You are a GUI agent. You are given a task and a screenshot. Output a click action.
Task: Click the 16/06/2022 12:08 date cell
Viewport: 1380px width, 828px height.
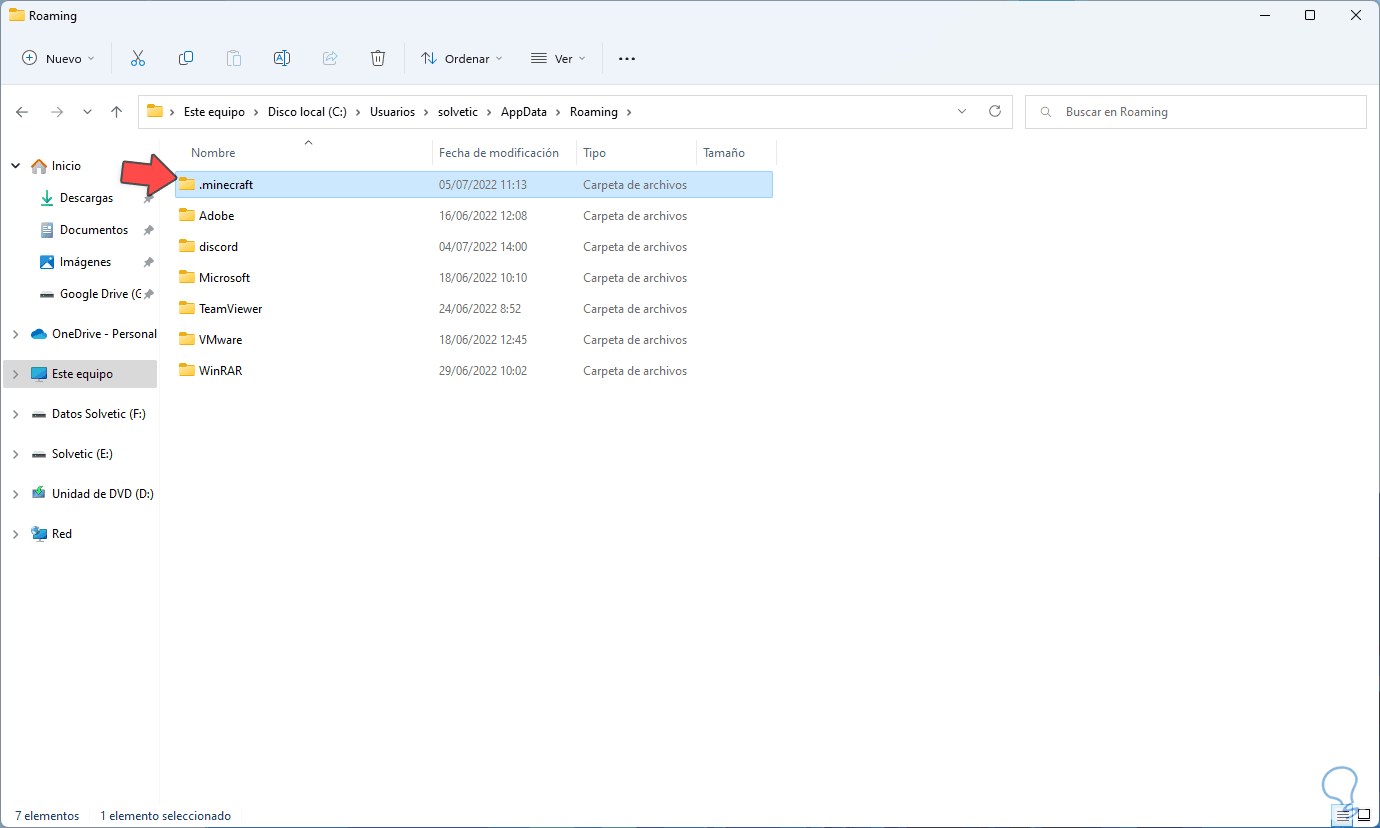pos(483,216)
